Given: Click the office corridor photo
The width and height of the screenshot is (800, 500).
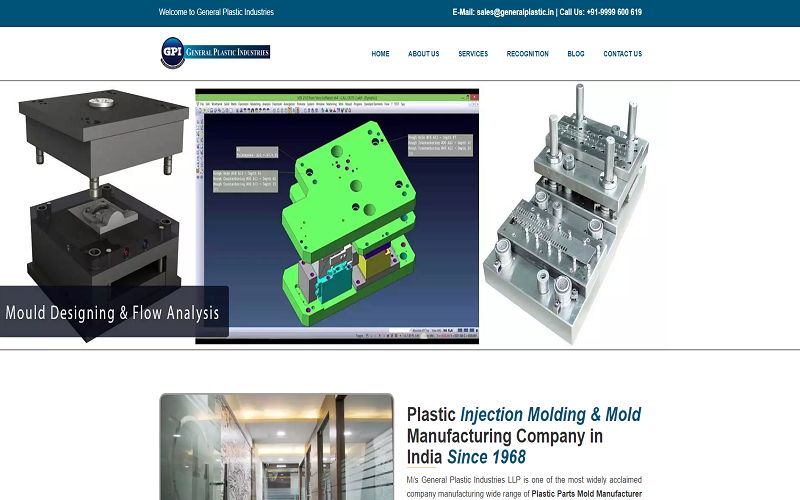Looking at the screenshot, I should tap(277, 446).
